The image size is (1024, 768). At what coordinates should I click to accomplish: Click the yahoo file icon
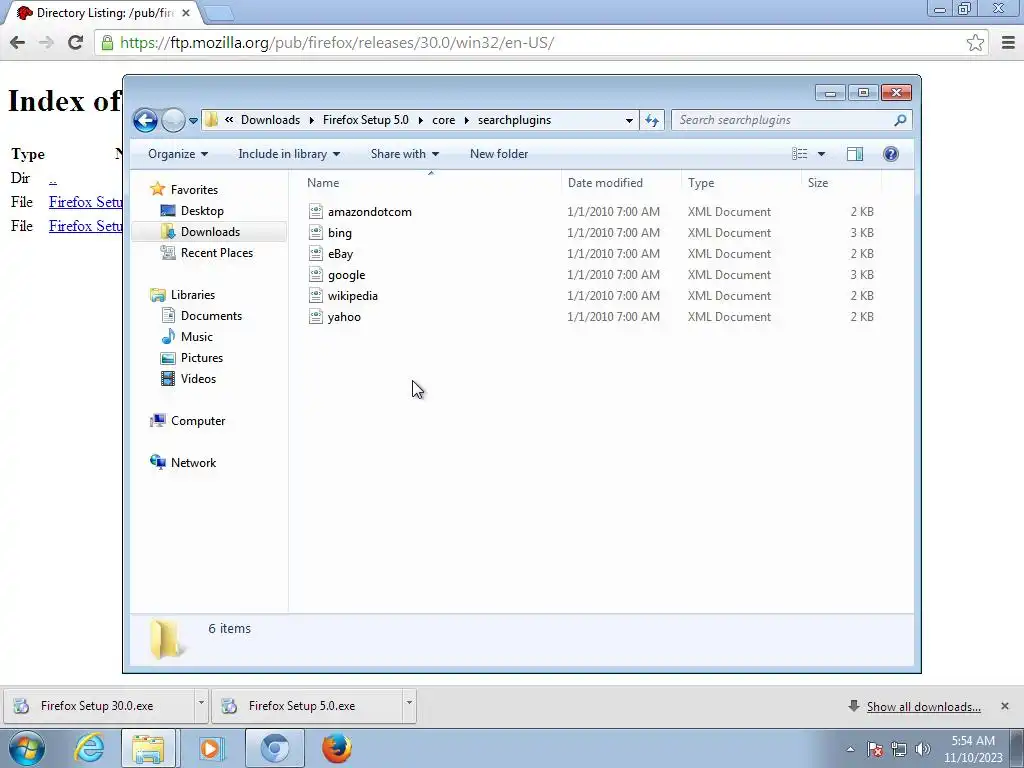pos(316,317)
